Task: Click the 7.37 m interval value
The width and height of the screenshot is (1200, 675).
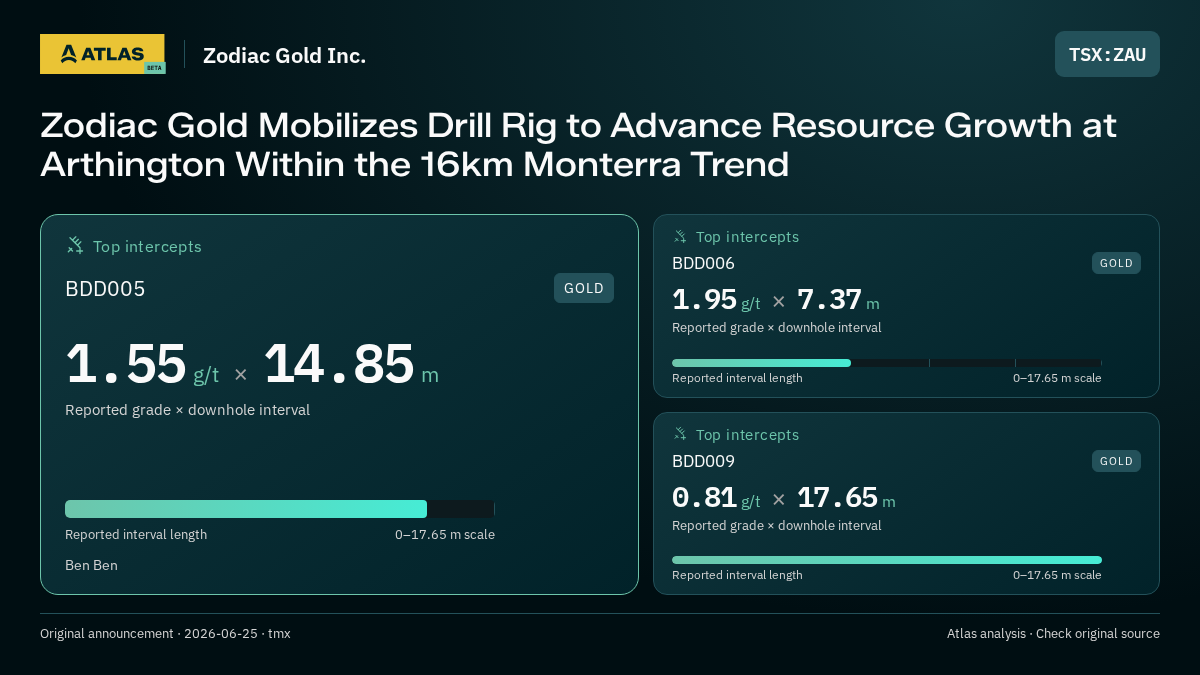Action: 838,300
